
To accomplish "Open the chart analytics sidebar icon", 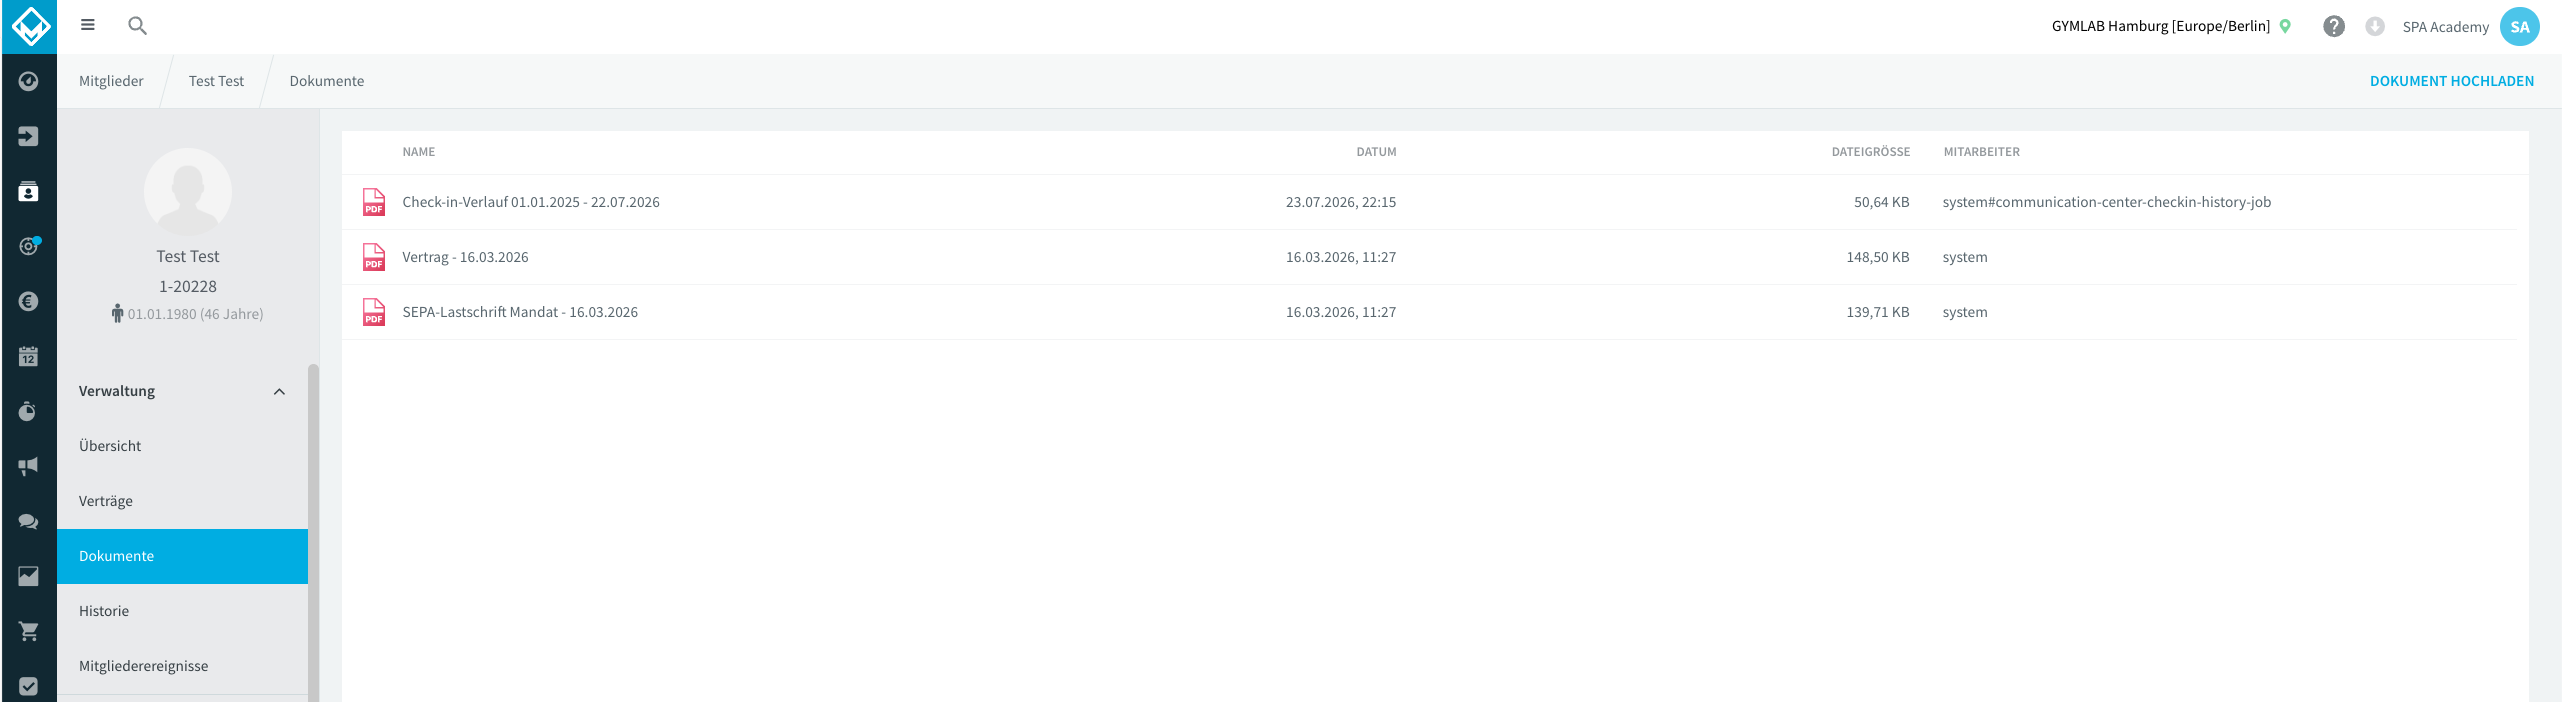I will (28, 576).
